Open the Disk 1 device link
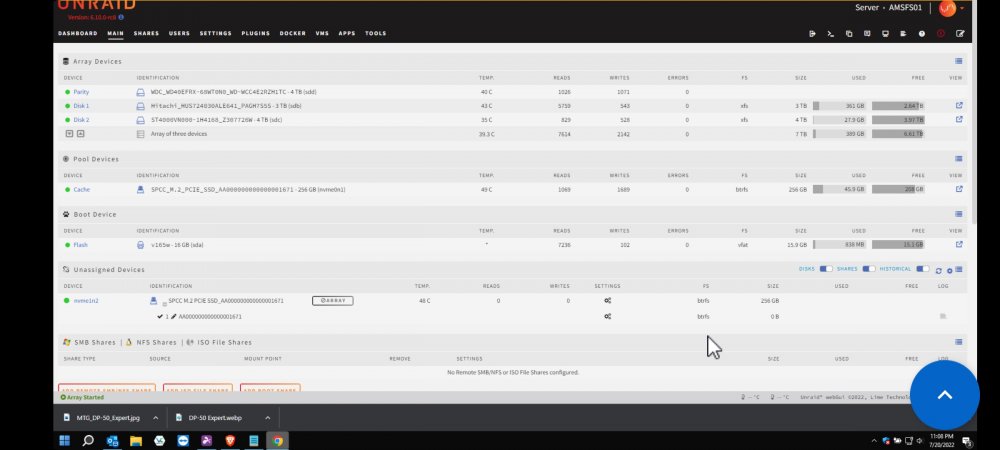The image size is (1000, 450). point(81,106)
